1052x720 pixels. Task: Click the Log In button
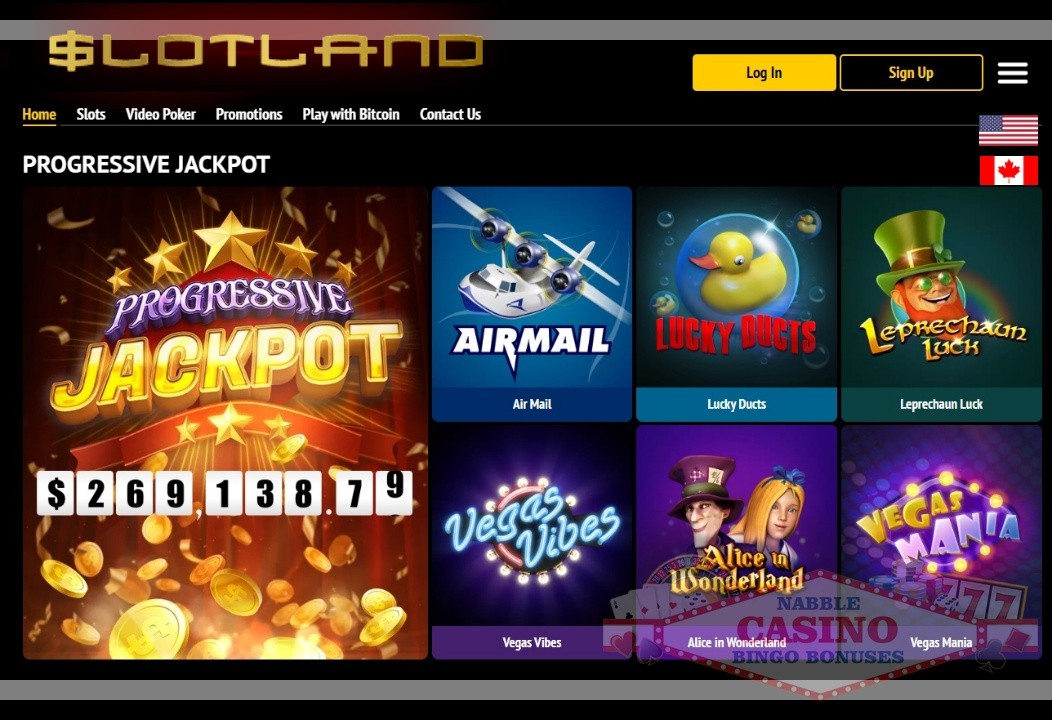764,72
